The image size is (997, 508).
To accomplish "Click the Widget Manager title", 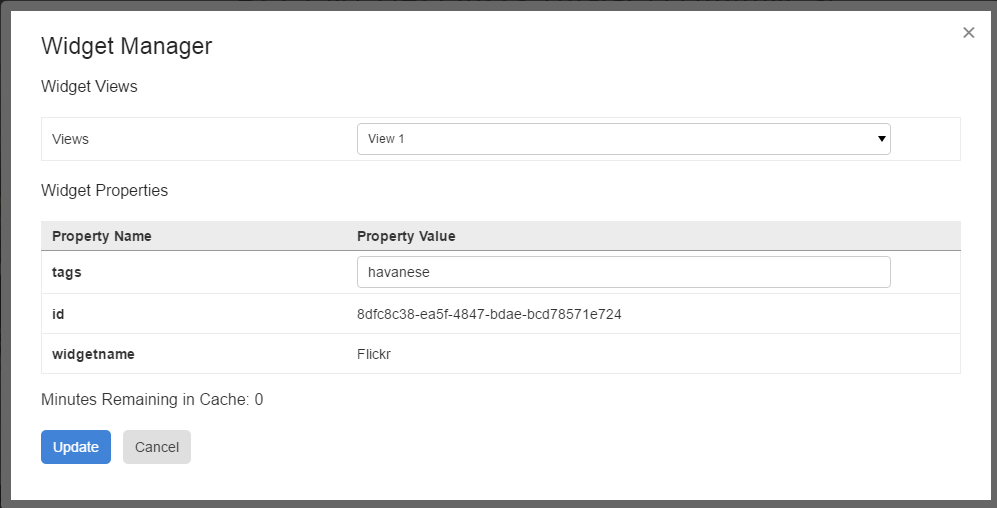I will [126, 46].
